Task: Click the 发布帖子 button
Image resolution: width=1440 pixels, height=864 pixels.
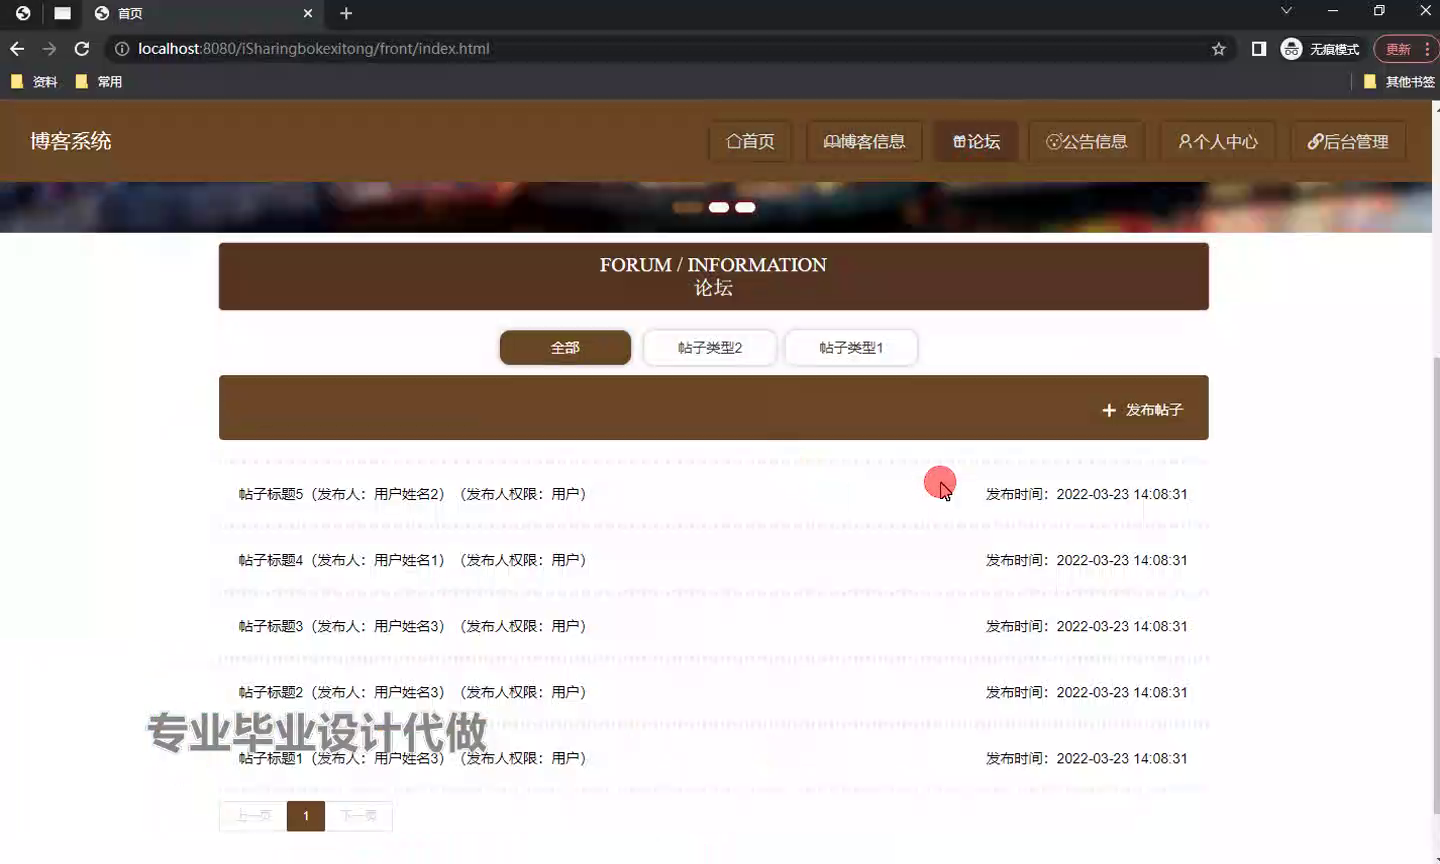Action: 1142,410
